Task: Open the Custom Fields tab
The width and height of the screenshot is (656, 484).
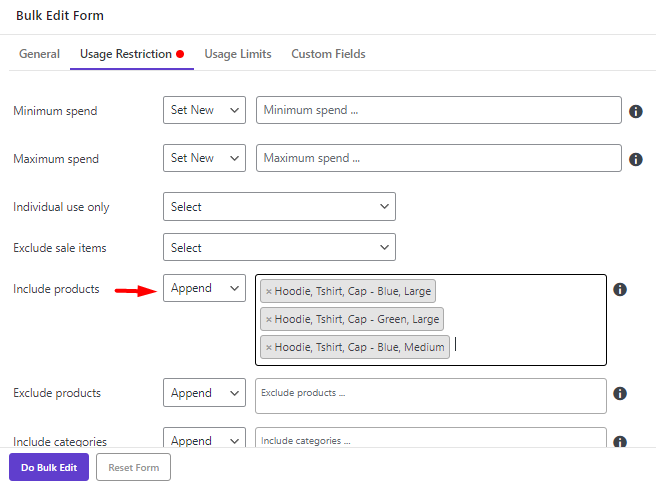Action: point(328,54)
